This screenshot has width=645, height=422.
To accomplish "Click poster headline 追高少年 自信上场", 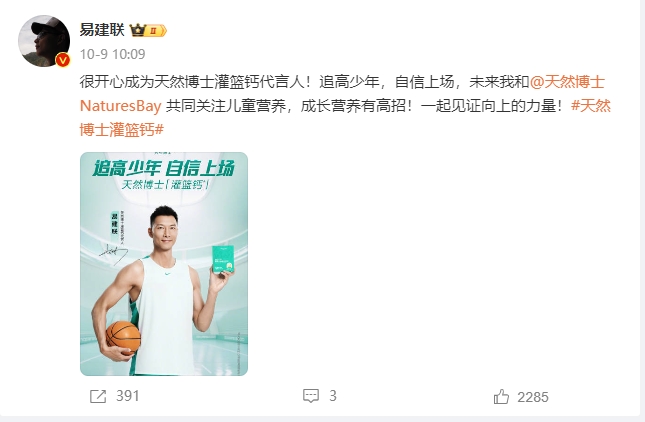I will tap(163, 169).
